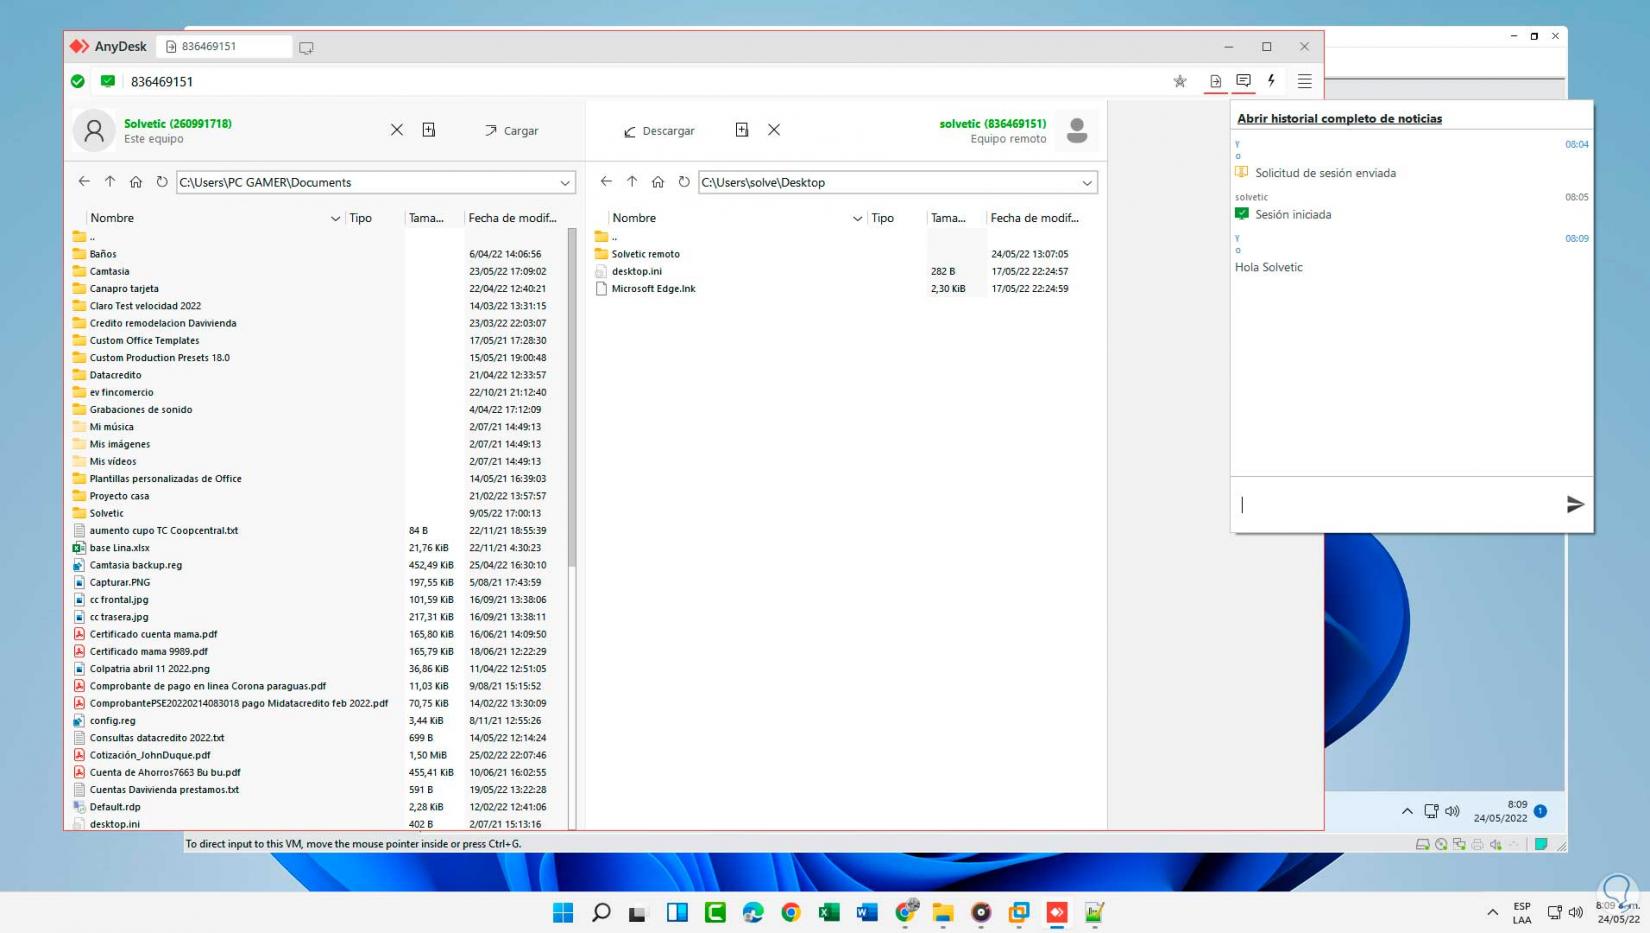Sort local files by Tipo column
The image size is (1650, 933).
pos(361,218)
